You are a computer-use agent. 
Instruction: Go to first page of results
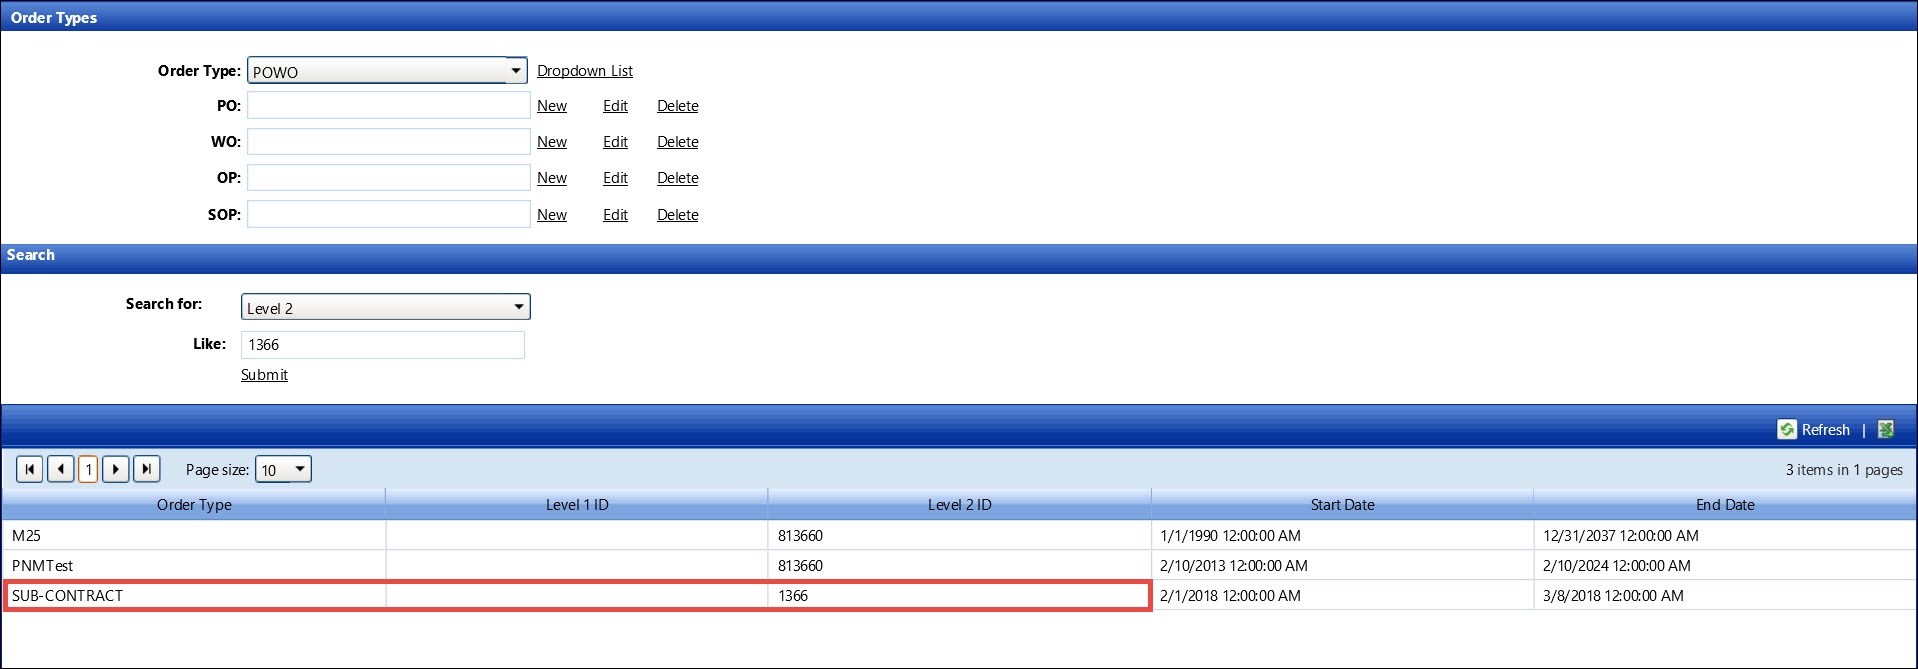pos(30,469)
